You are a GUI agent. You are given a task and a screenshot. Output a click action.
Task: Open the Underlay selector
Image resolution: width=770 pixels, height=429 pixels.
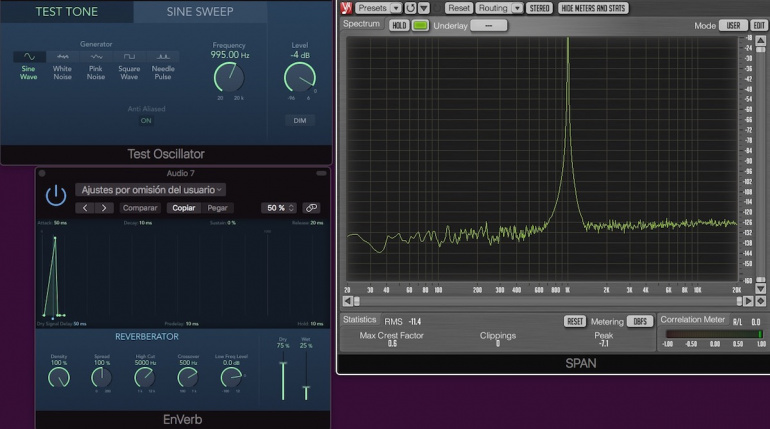(489, 26)
